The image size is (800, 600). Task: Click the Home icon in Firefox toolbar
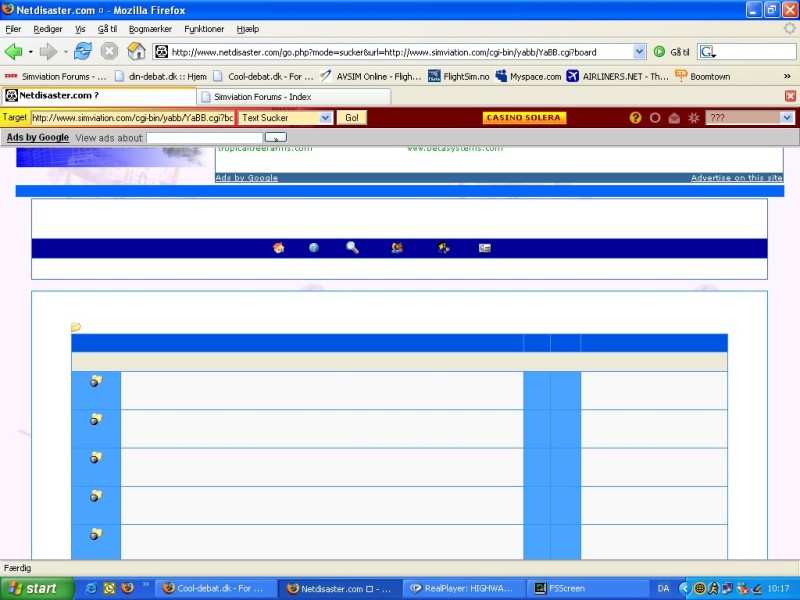click(x=136, y=51)
